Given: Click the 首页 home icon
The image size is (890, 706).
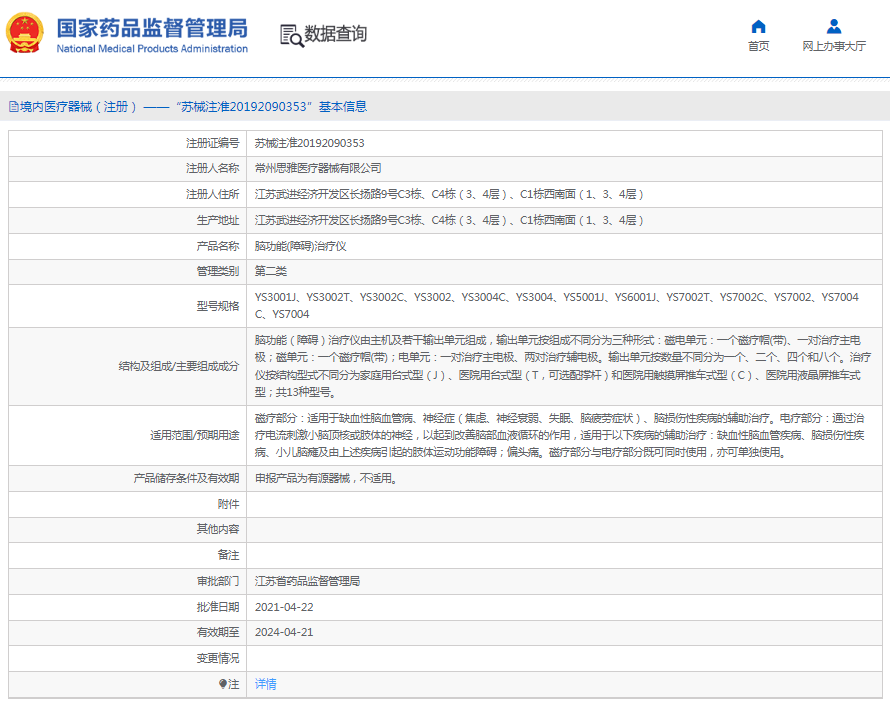Looking at the screenshot, I should tap(758, 27).
